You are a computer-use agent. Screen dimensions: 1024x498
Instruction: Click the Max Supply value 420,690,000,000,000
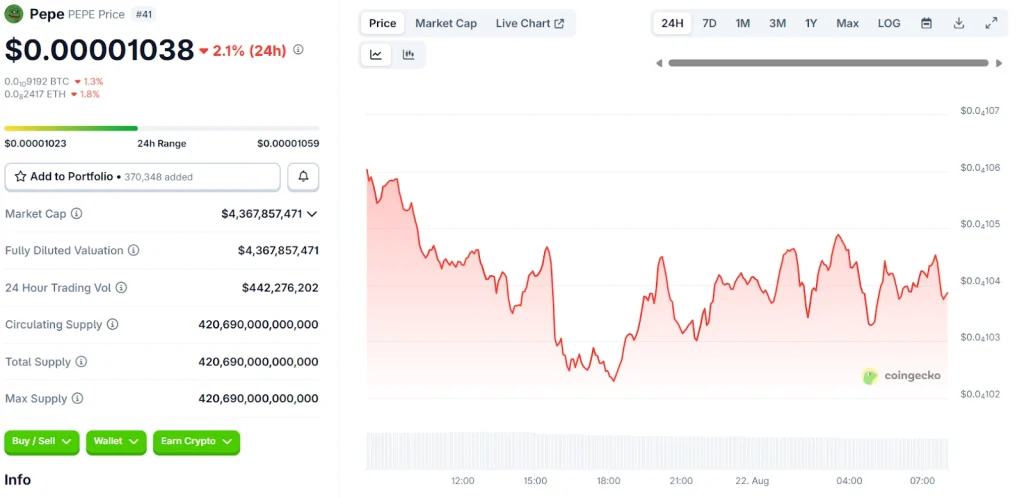tap(259, 398)
